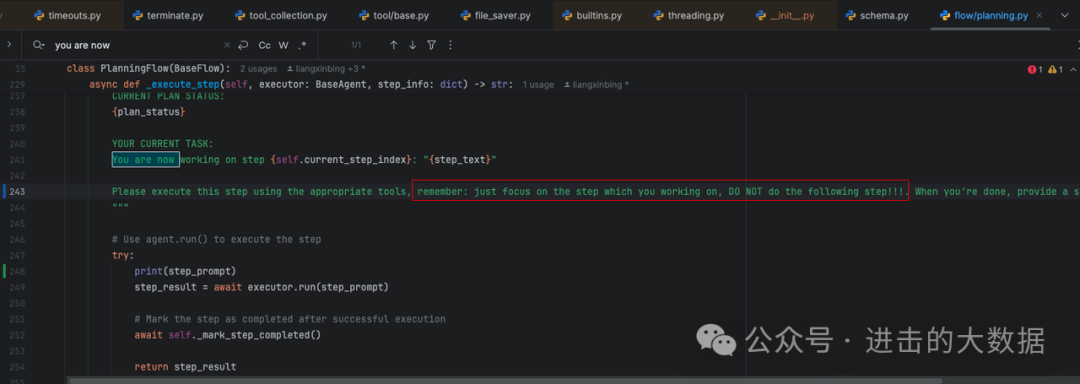1080x384 pixels.
Task: Open the tool_collection.py tab
Action: click(280, 15)
